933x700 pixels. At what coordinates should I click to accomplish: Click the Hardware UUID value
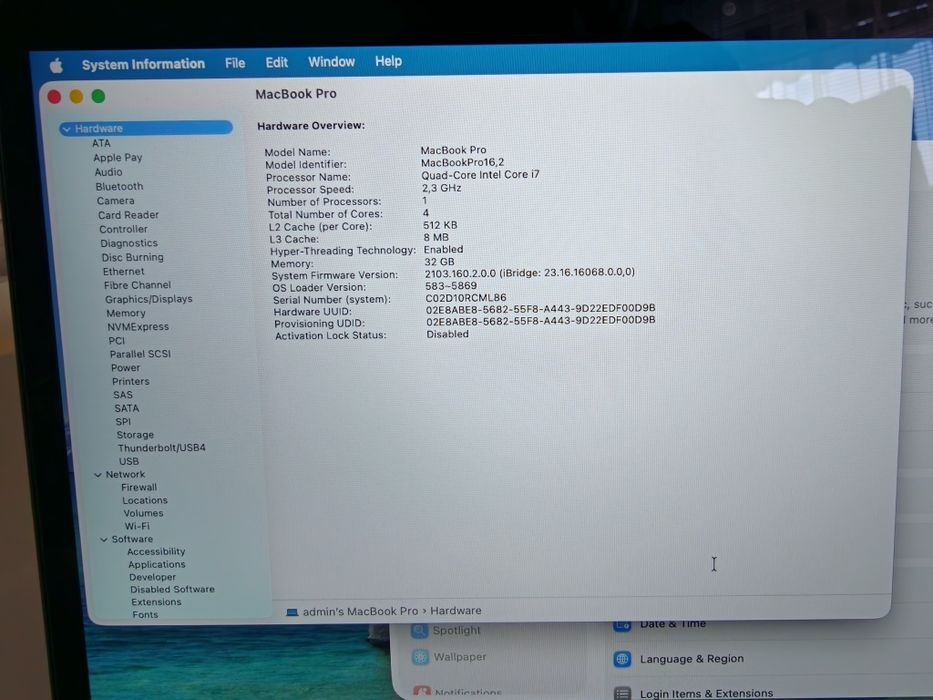pos(540,308)
